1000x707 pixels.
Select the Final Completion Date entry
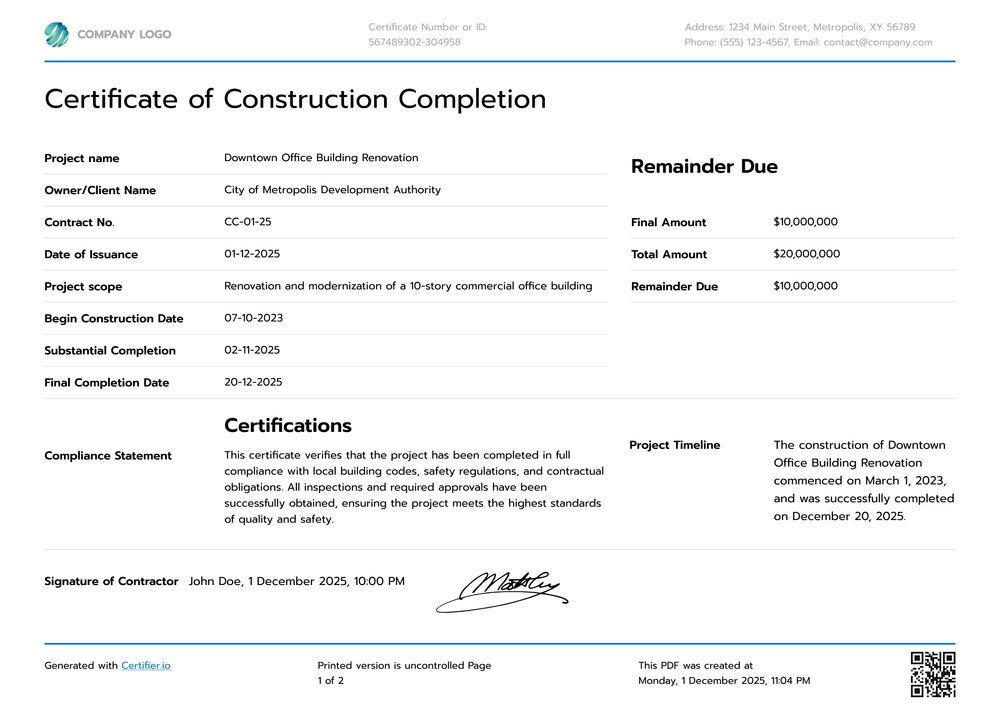[253, 382]
